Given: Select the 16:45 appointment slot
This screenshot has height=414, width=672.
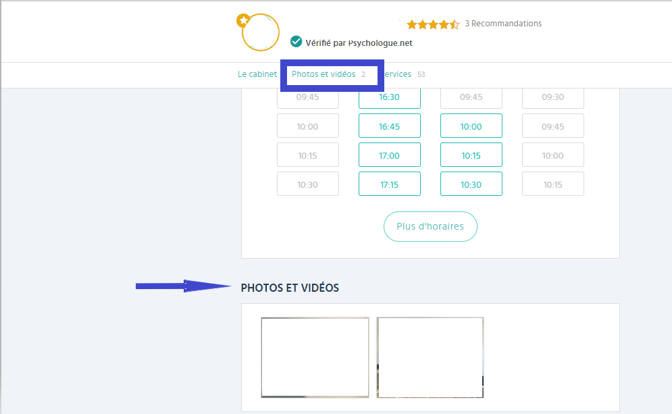Looking at the screenshot, I should tap(389, 126).
